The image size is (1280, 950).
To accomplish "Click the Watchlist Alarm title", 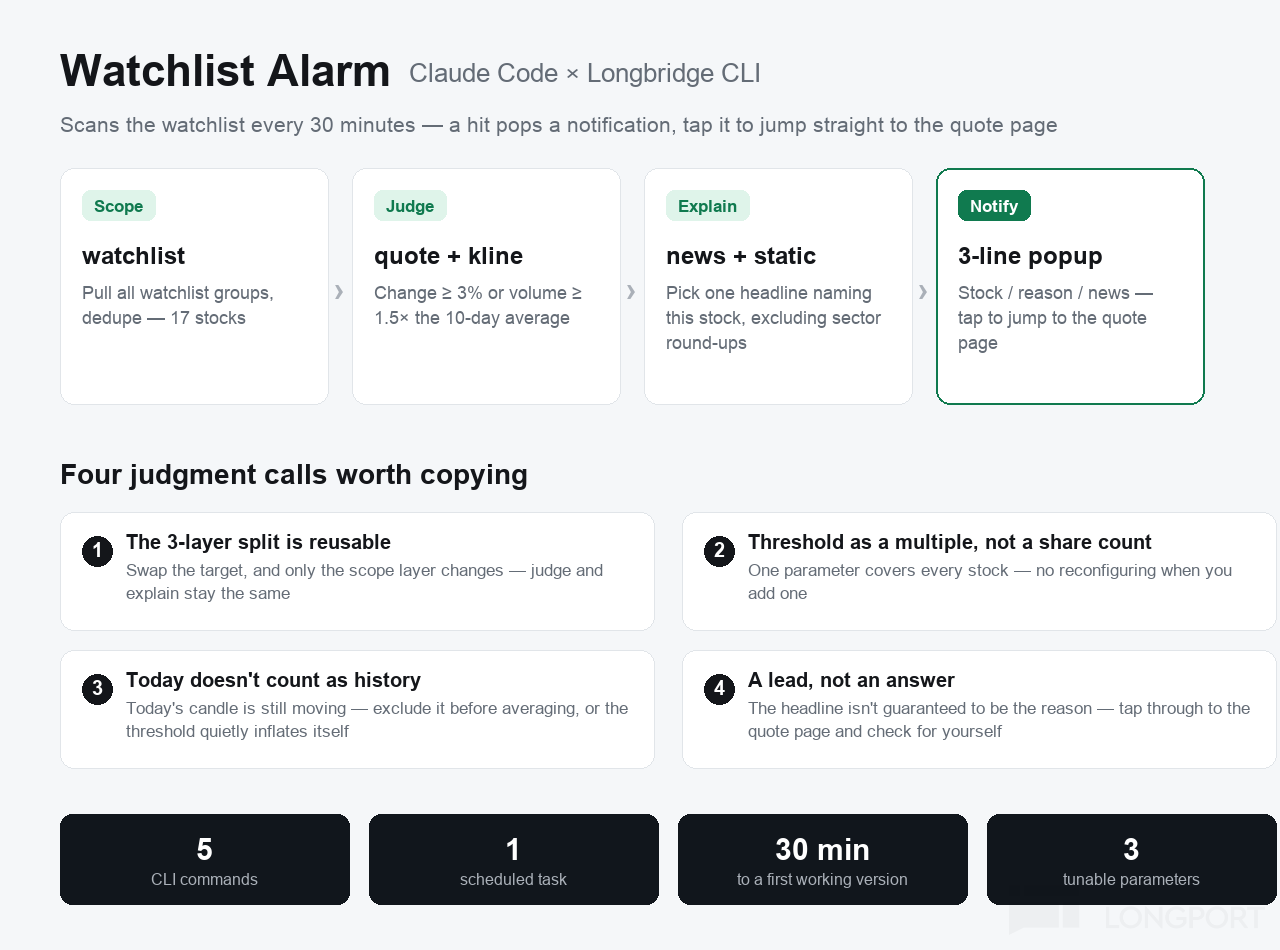I will click(225, 72).
